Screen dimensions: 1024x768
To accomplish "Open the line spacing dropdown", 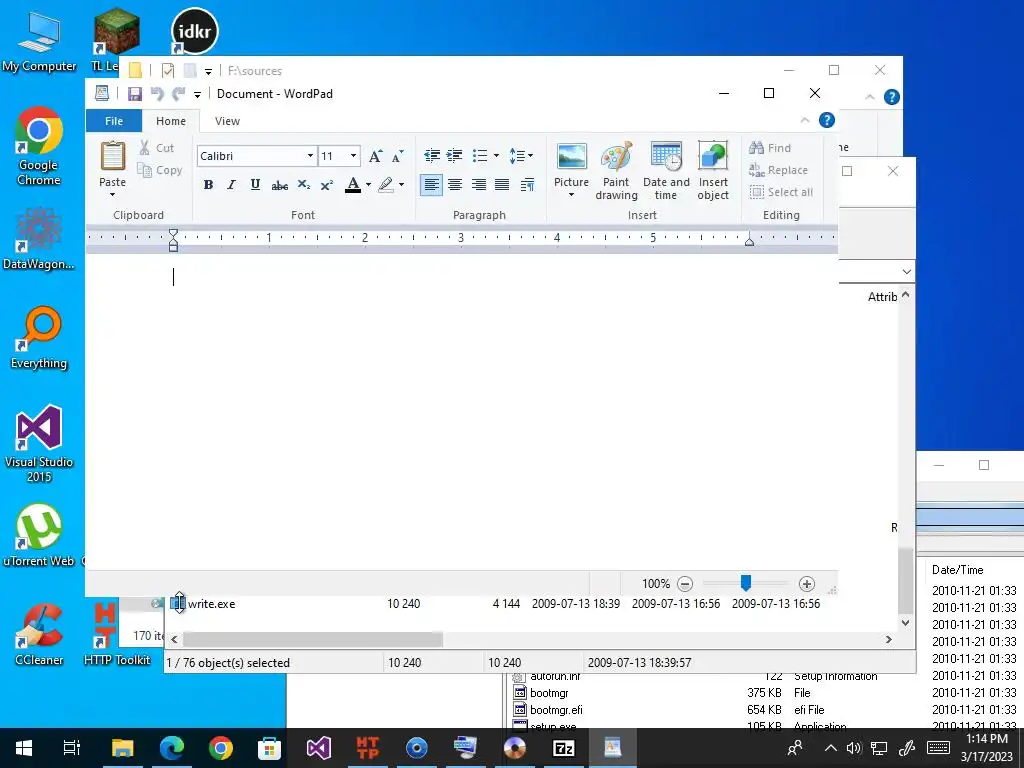I will click(x=520, y=155).
